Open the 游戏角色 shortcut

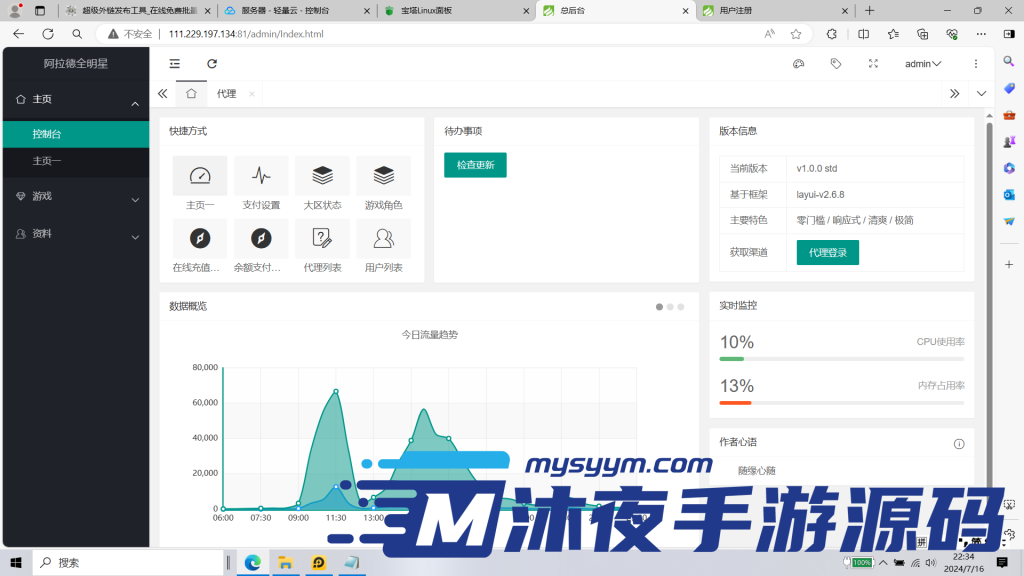(383, 176)
